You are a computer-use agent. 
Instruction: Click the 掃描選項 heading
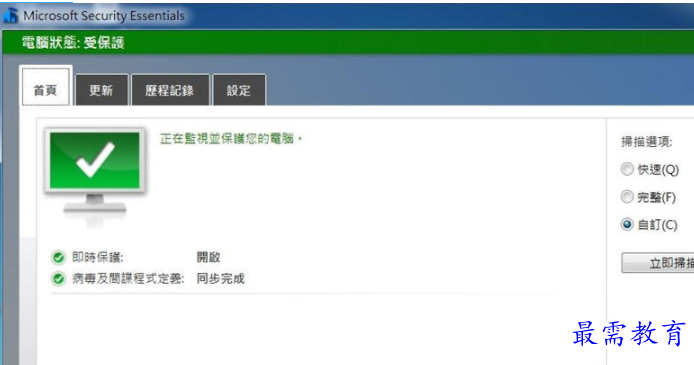647,142
